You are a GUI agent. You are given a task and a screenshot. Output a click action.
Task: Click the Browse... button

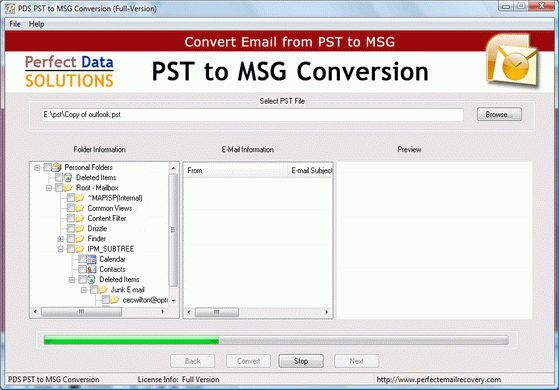point(499,114)
